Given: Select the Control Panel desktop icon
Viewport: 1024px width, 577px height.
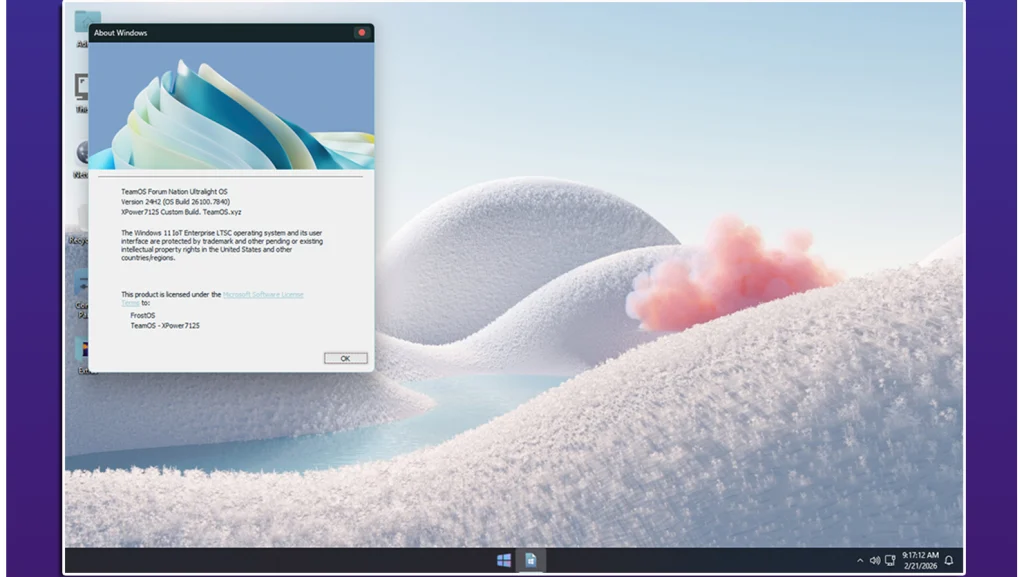Looking at the screenshot, I should point(81,287).
